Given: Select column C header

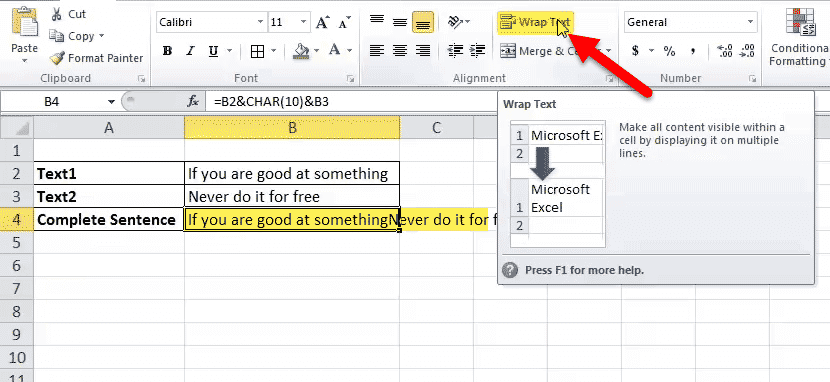Looking at the screenshot, I should pos(436,128).
